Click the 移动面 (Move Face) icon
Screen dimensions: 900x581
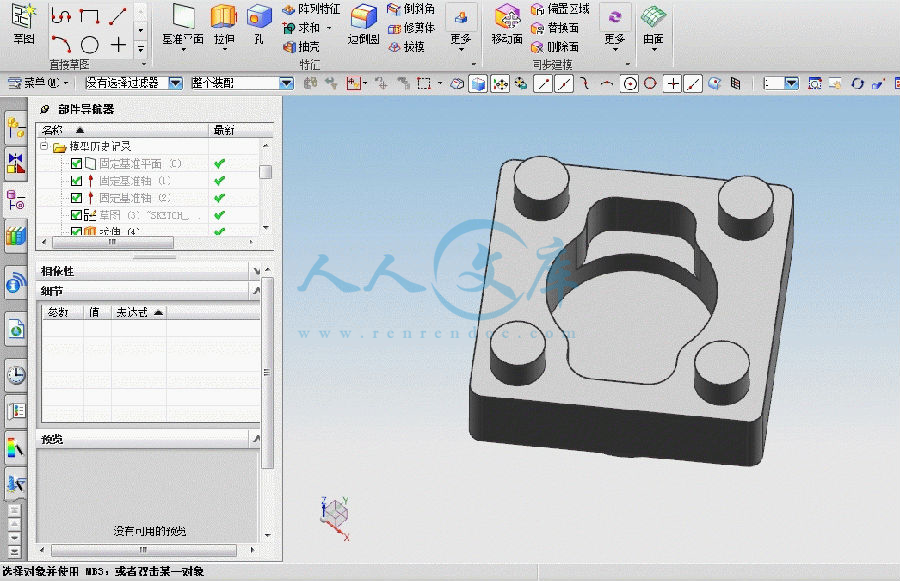507,17
